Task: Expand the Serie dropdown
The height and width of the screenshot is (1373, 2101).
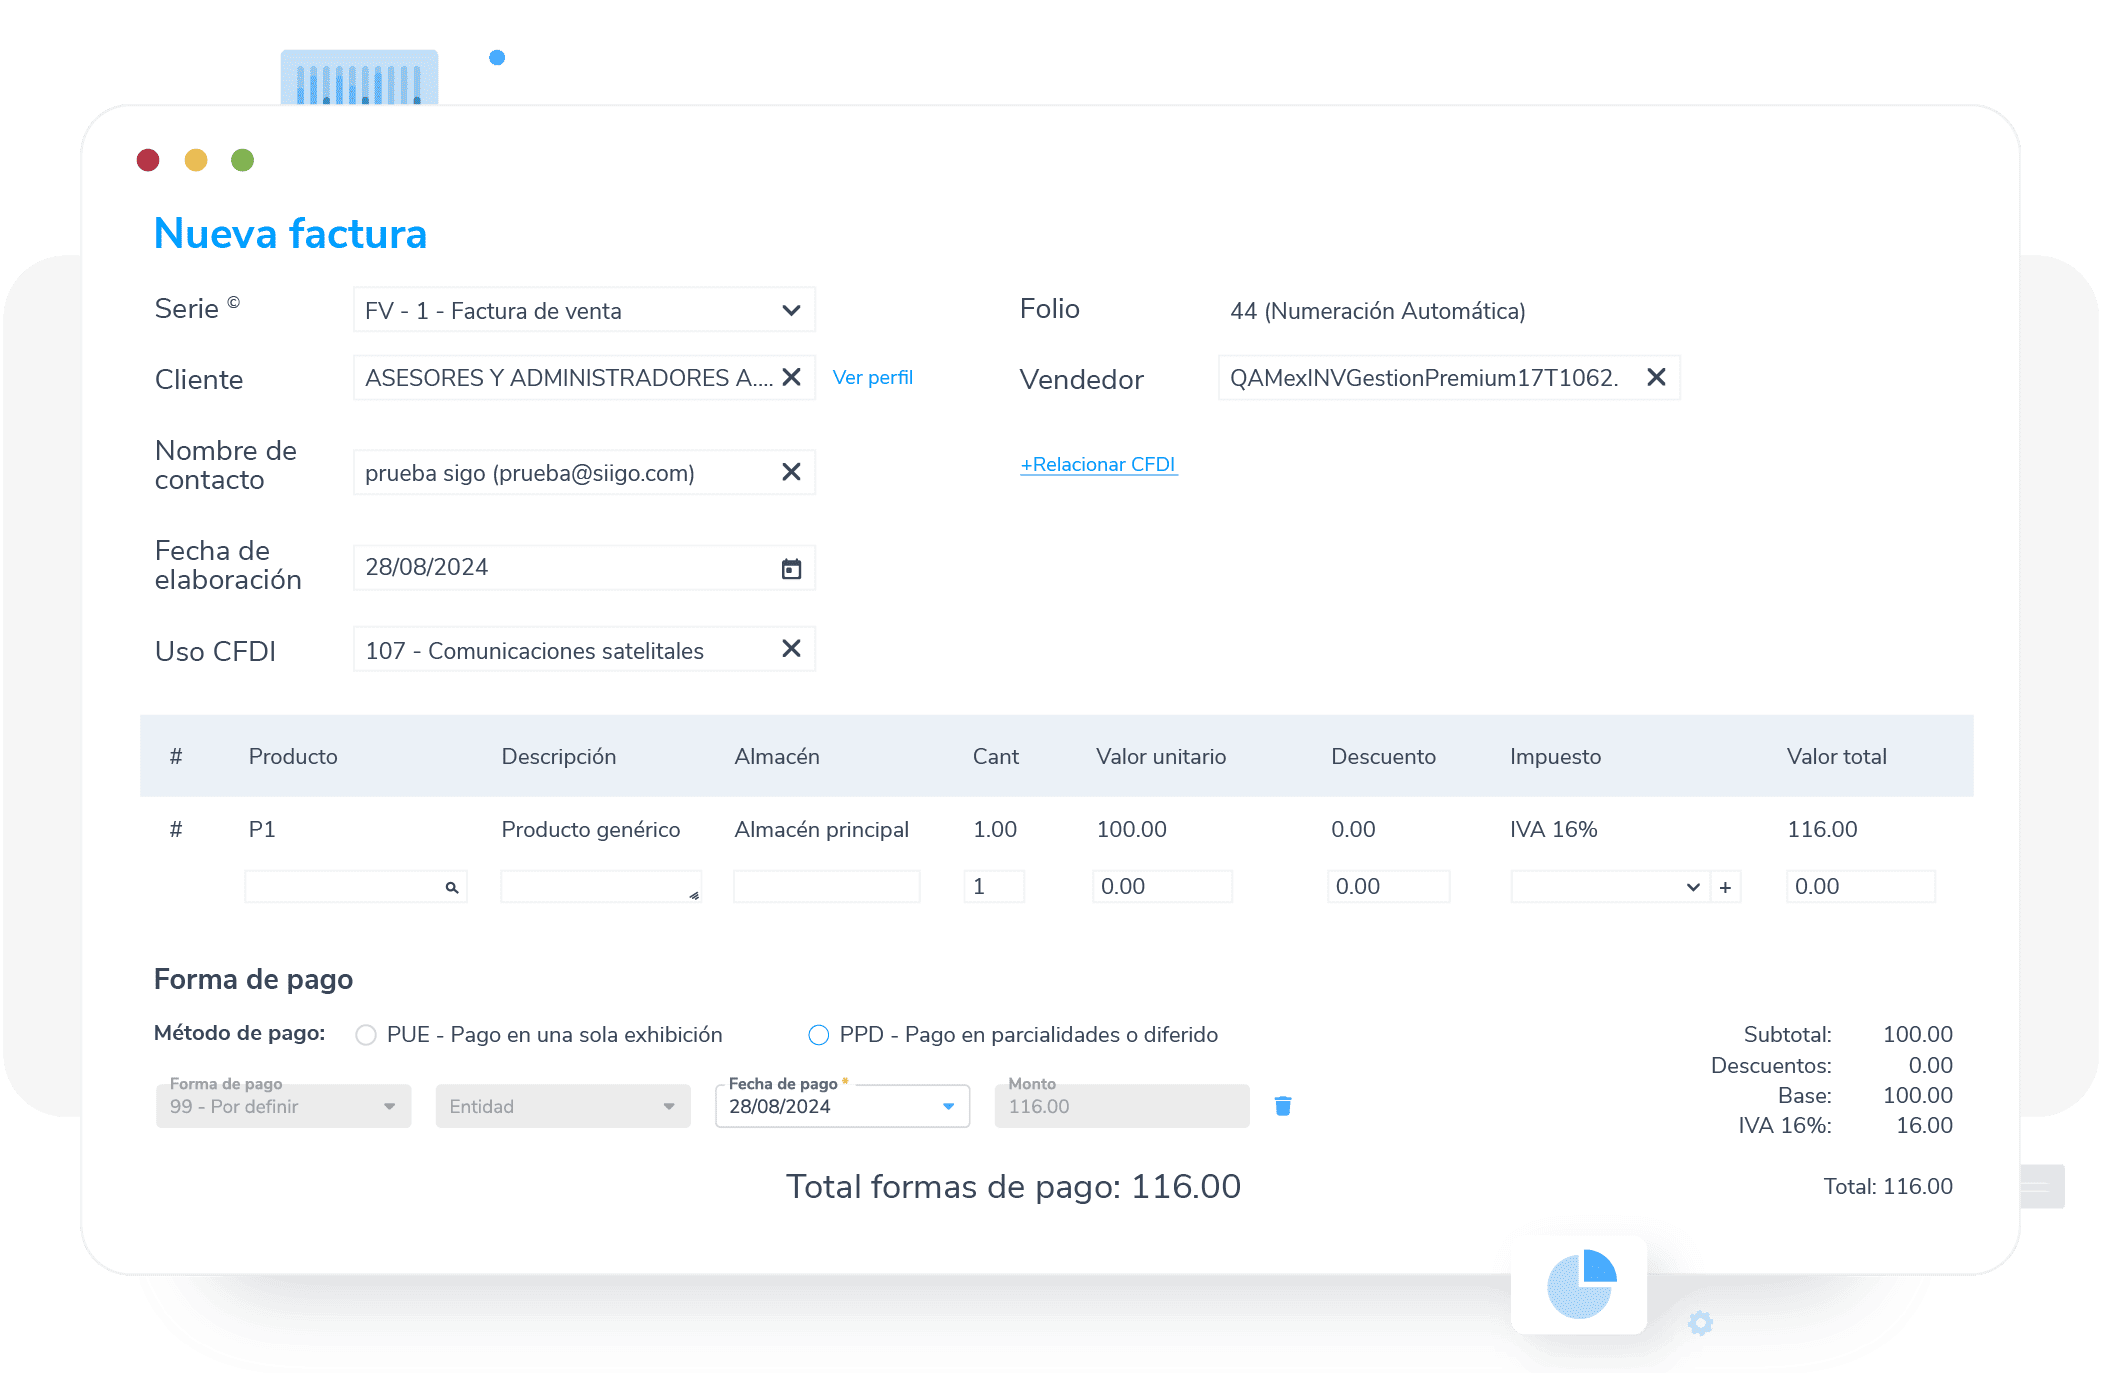Action: (x=791, y=310)
